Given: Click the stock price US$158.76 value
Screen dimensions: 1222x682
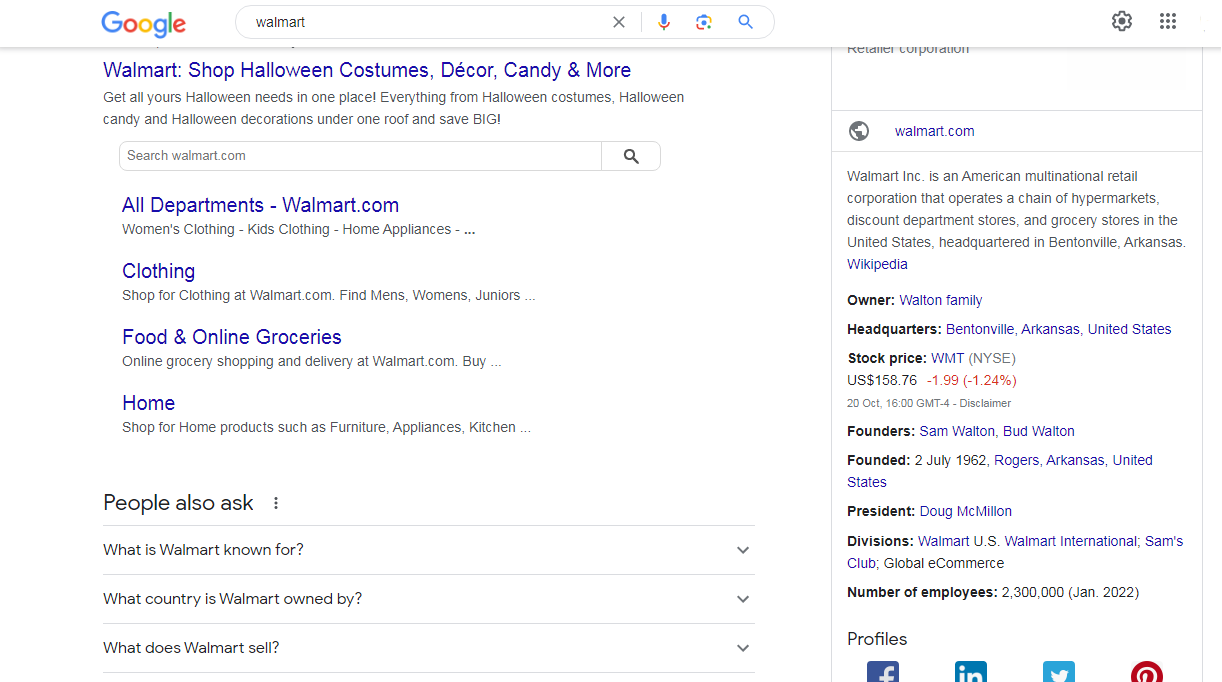Looking at the screenshot, I should coord(882,380).
